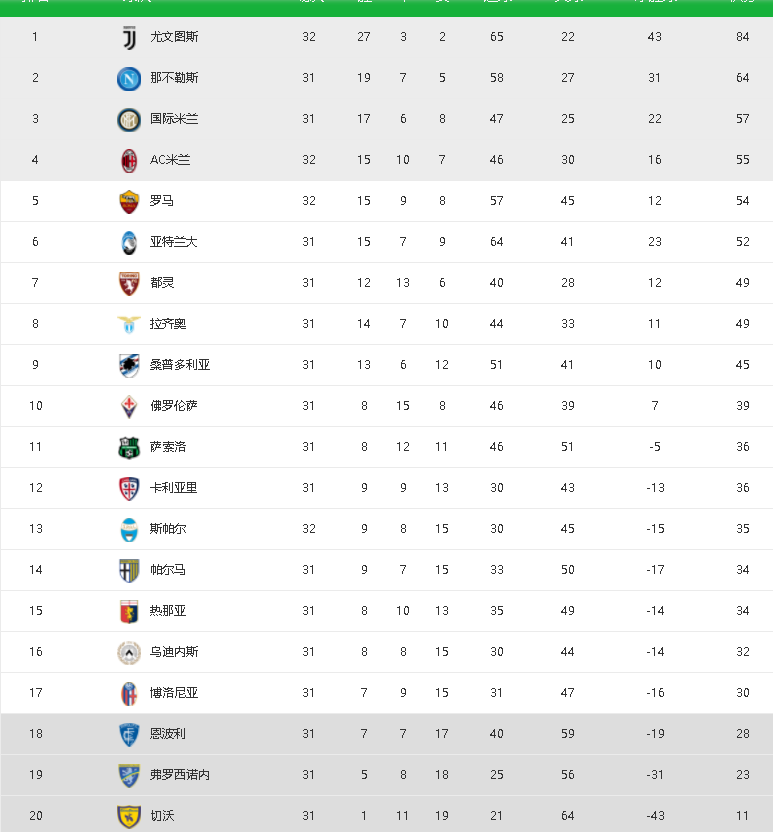The width and height of the screenshot is (773, 832).
Task: Click the Napoli club logo
Action: (128, 78)
